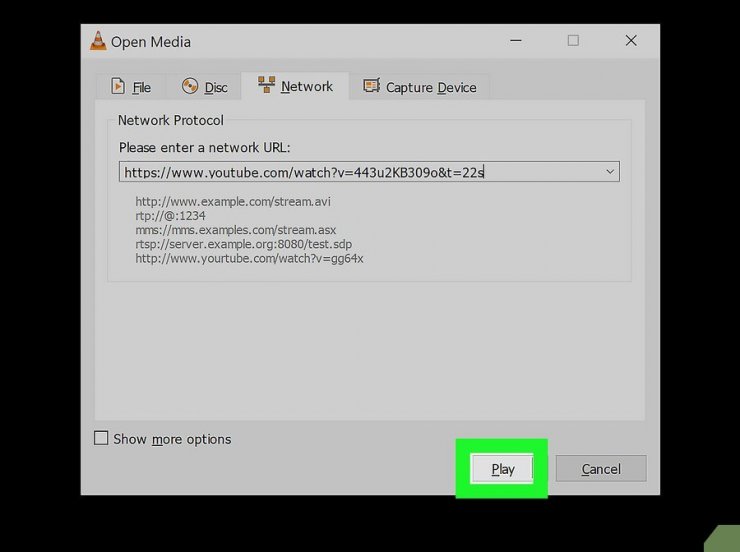Click the Open Media title bar text
This screenshot has width=740, height=552.
pos(151,42)
